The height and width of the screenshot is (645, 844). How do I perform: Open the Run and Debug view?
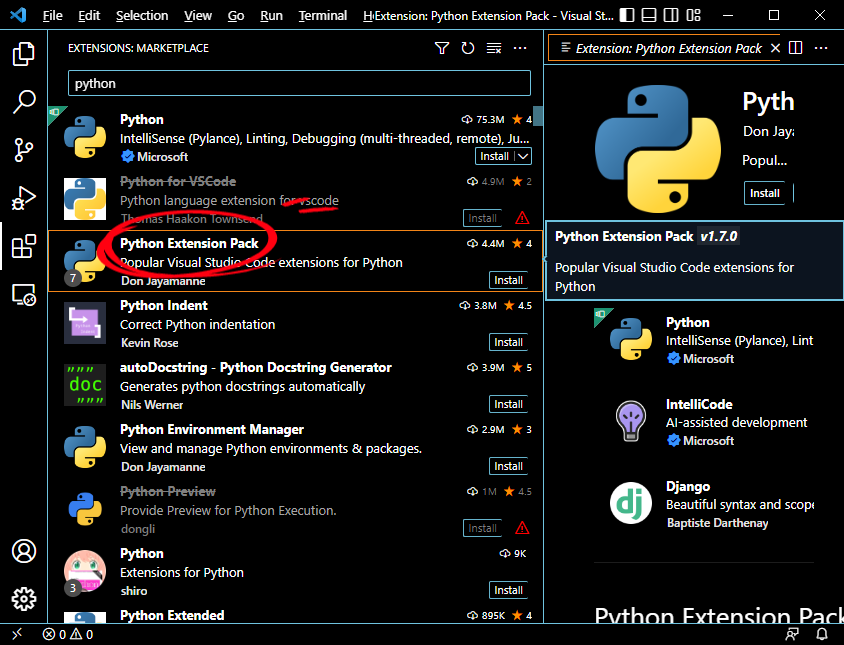point(24,198)
